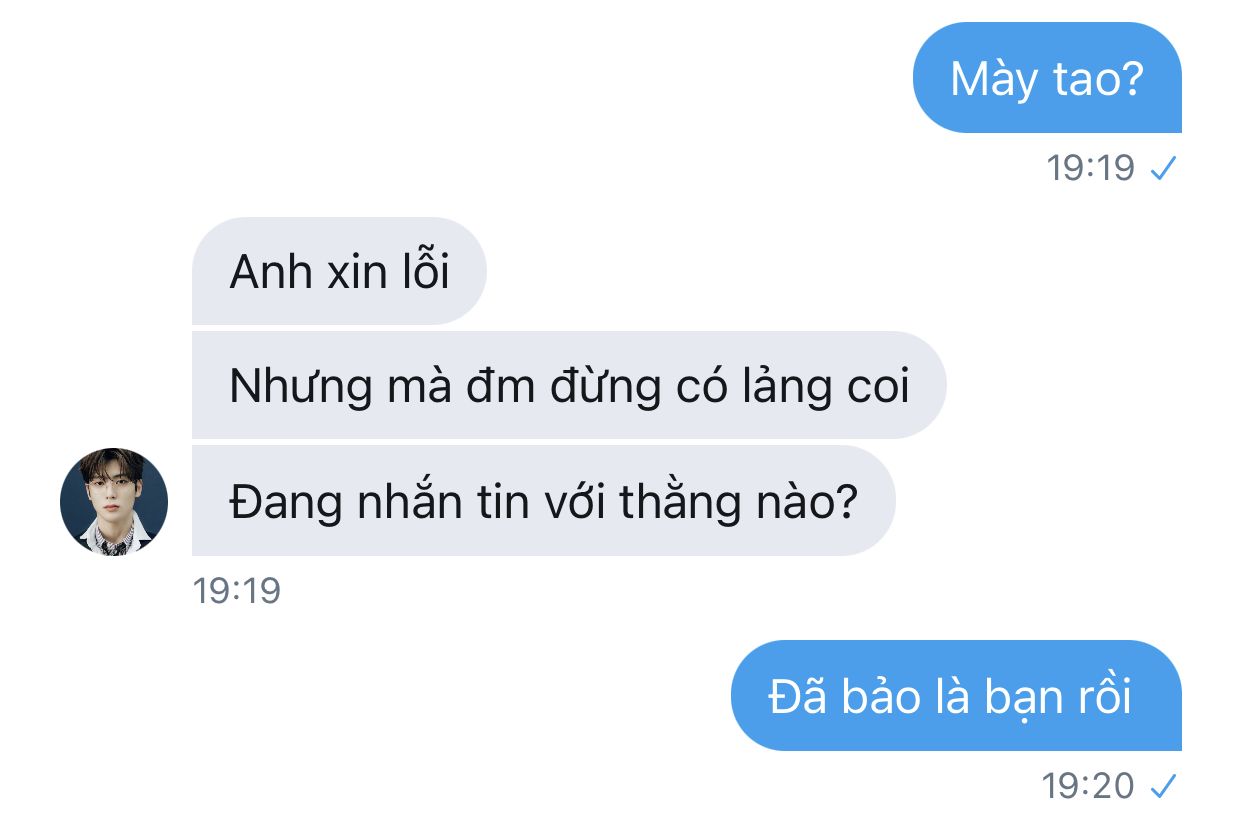
Task: Click the read checkmark beside 19:19
Action: coord(1162,169)
